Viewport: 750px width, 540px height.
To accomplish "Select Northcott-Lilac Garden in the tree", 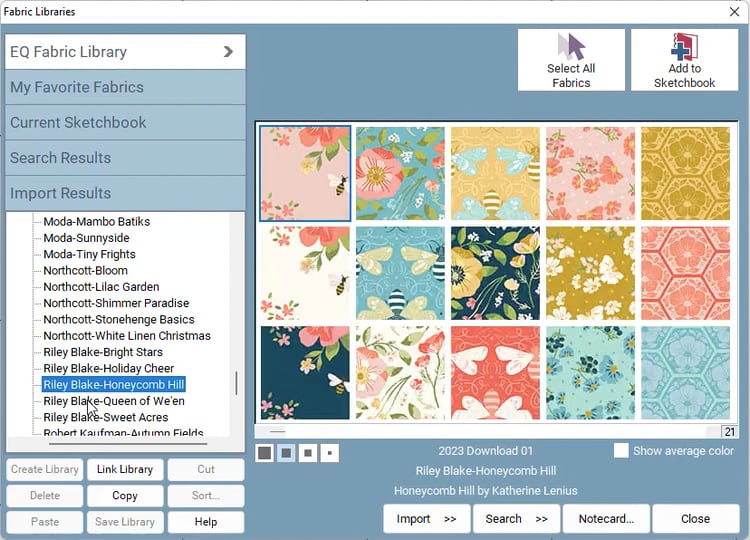I will click(101, 287).
